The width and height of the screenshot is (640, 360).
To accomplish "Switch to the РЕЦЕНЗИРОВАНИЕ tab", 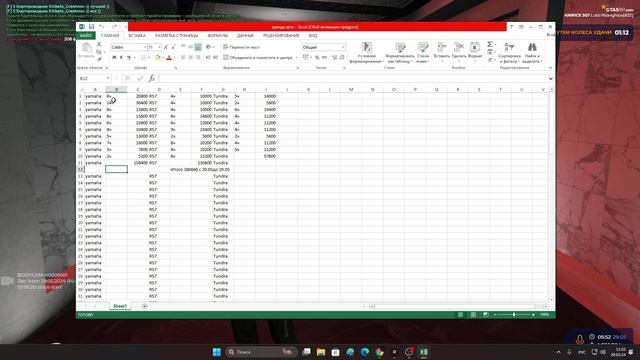I will [281, 36].
